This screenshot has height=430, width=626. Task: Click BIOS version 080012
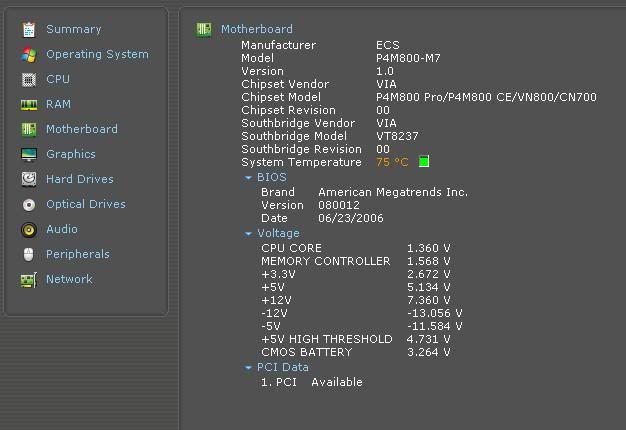click(339, 205)
